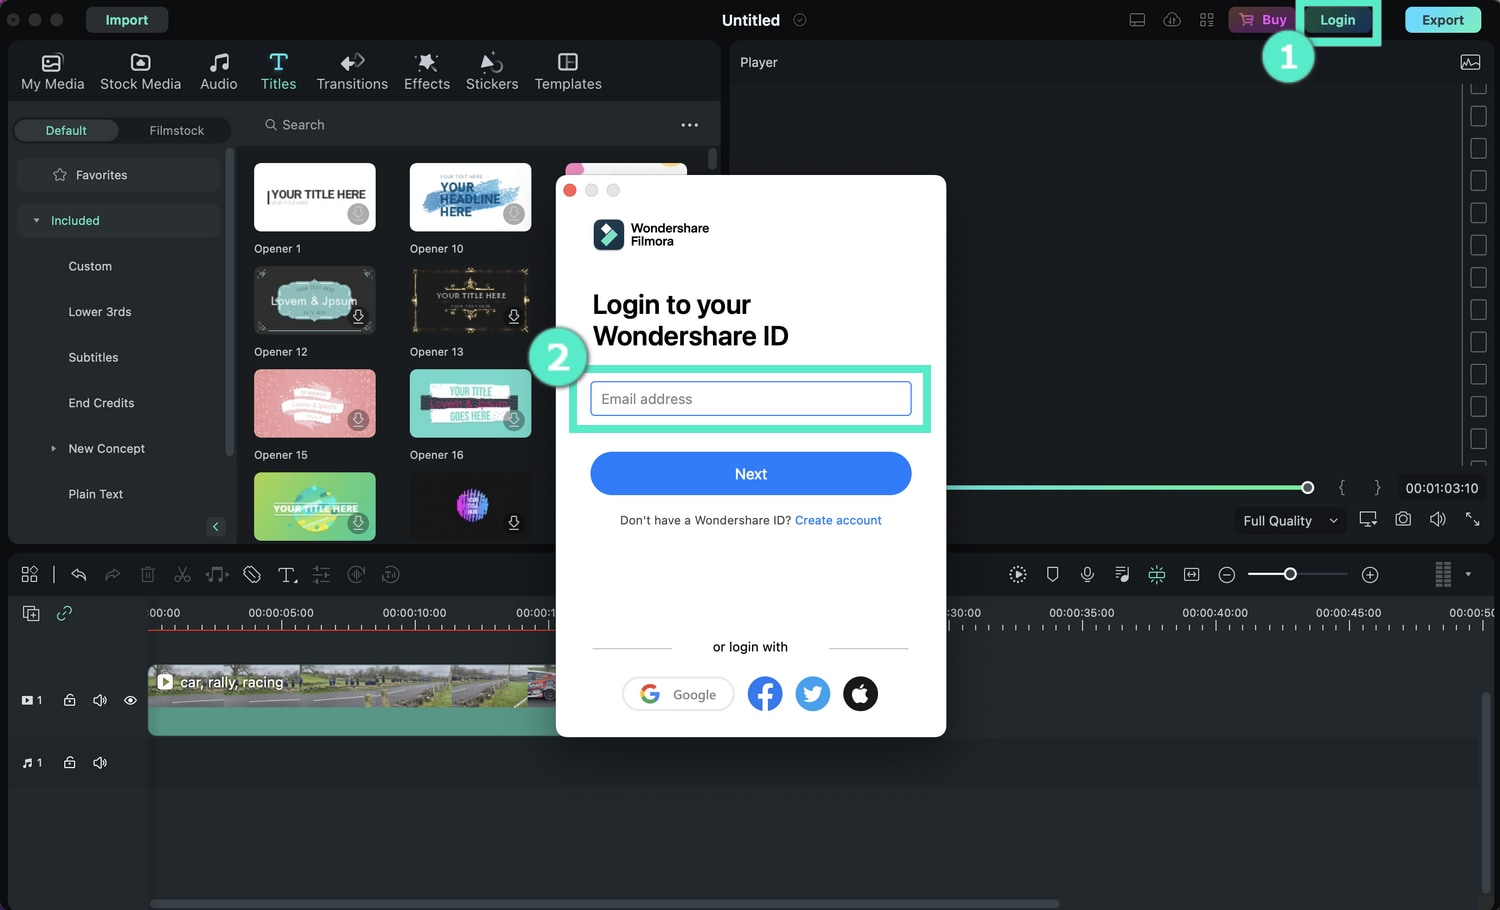1500x910 pixels.
Task: Set mark out with right brace
Action: [x=1377, y=488]
